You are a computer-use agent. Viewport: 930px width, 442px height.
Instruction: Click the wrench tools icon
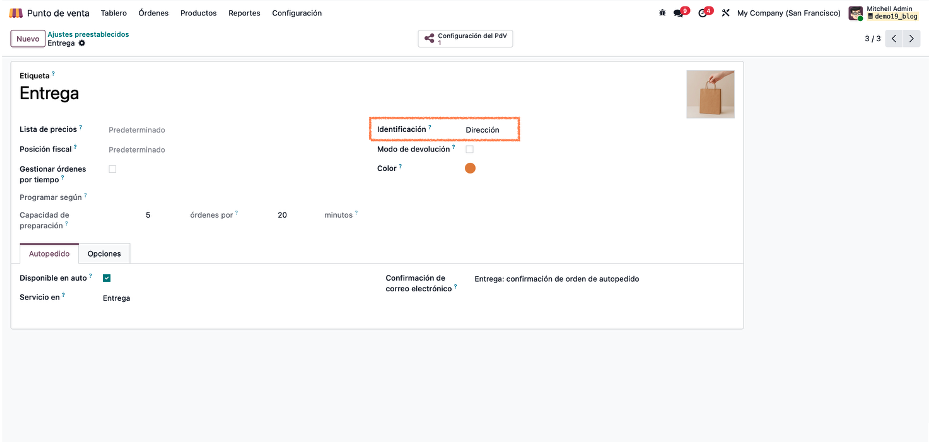pyautogui.click(x=725, y=13)
